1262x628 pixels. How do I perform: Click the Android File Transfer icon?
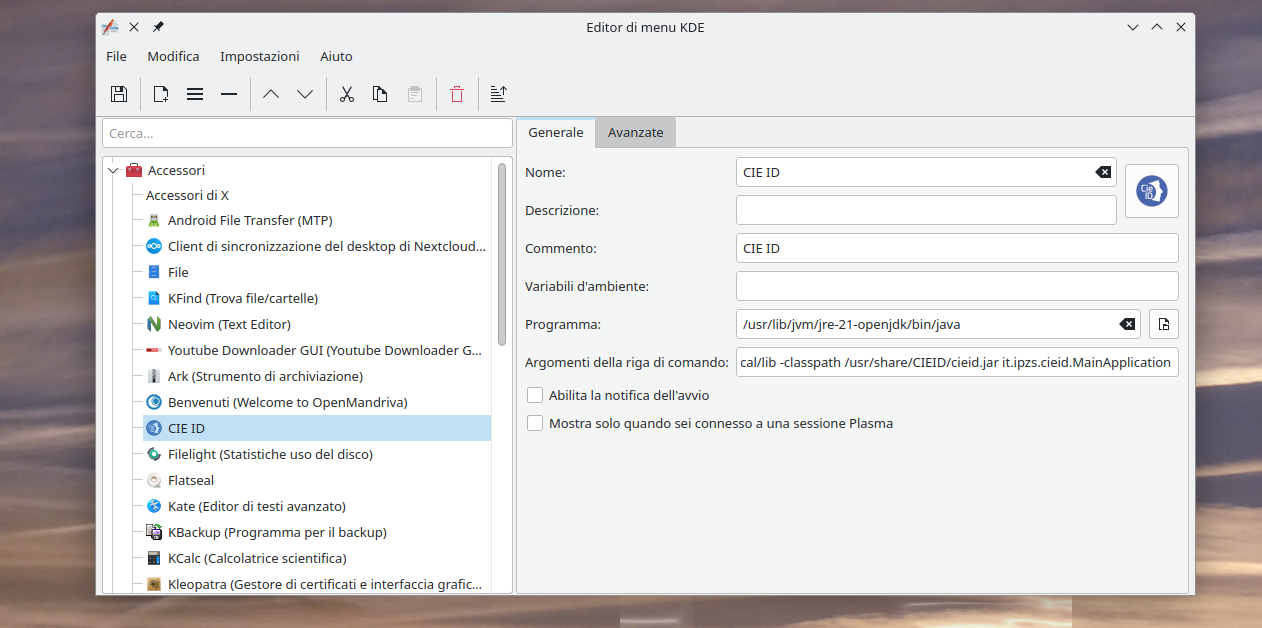pos(154,220)
